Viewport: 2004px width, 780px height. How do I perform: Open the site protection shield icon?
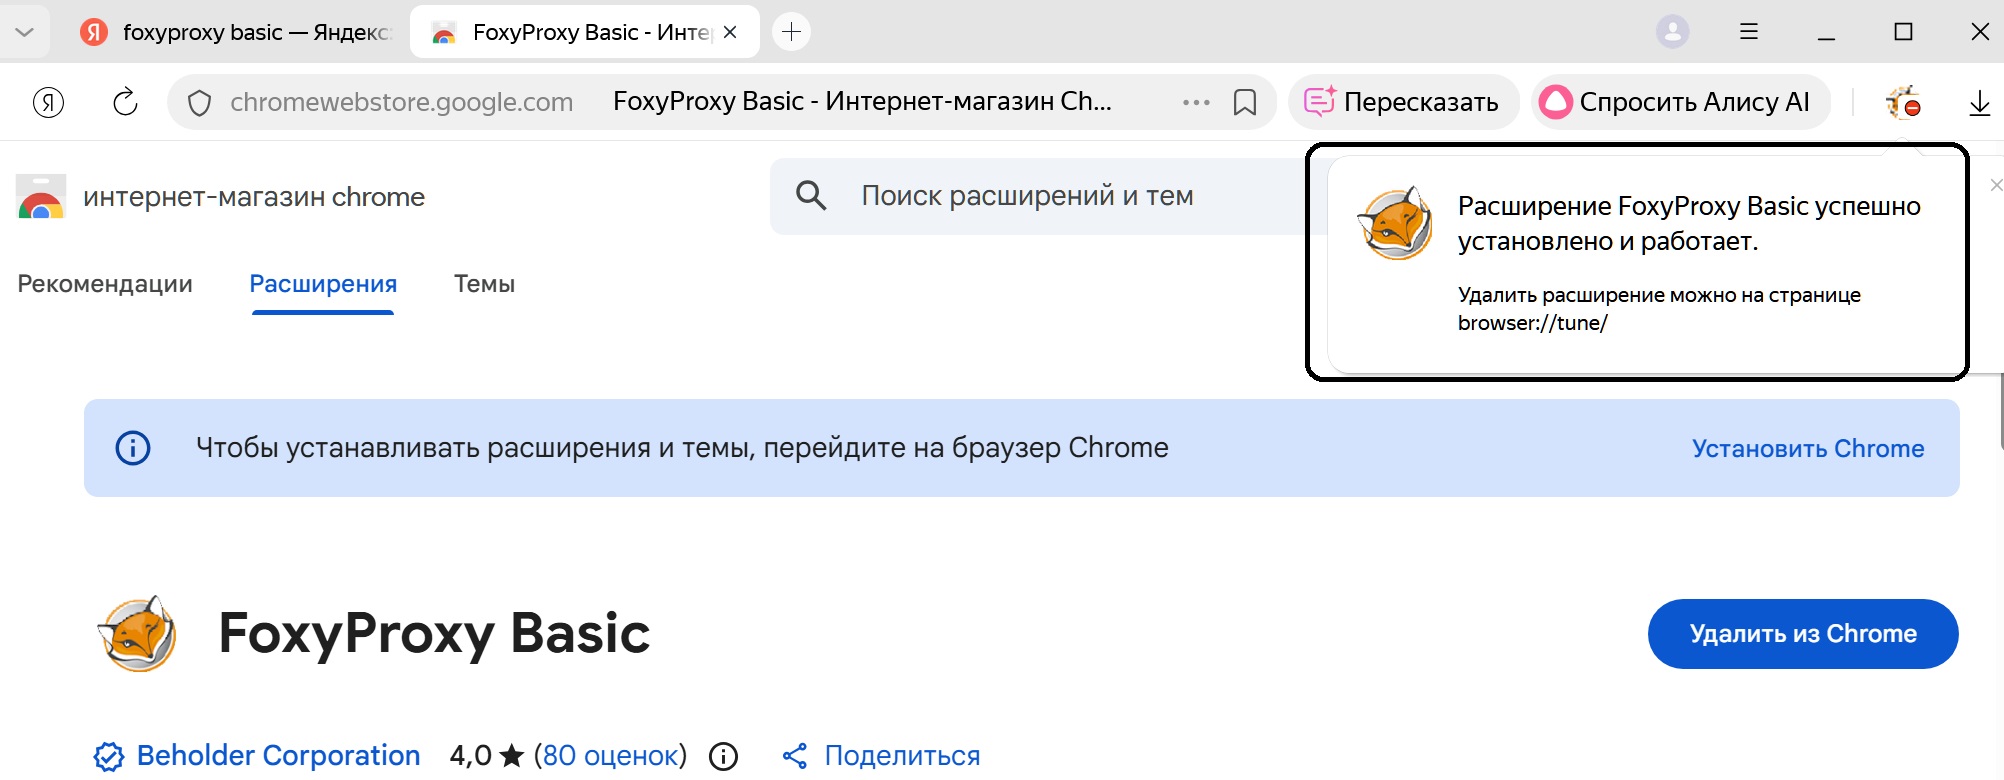coord(199,102)
